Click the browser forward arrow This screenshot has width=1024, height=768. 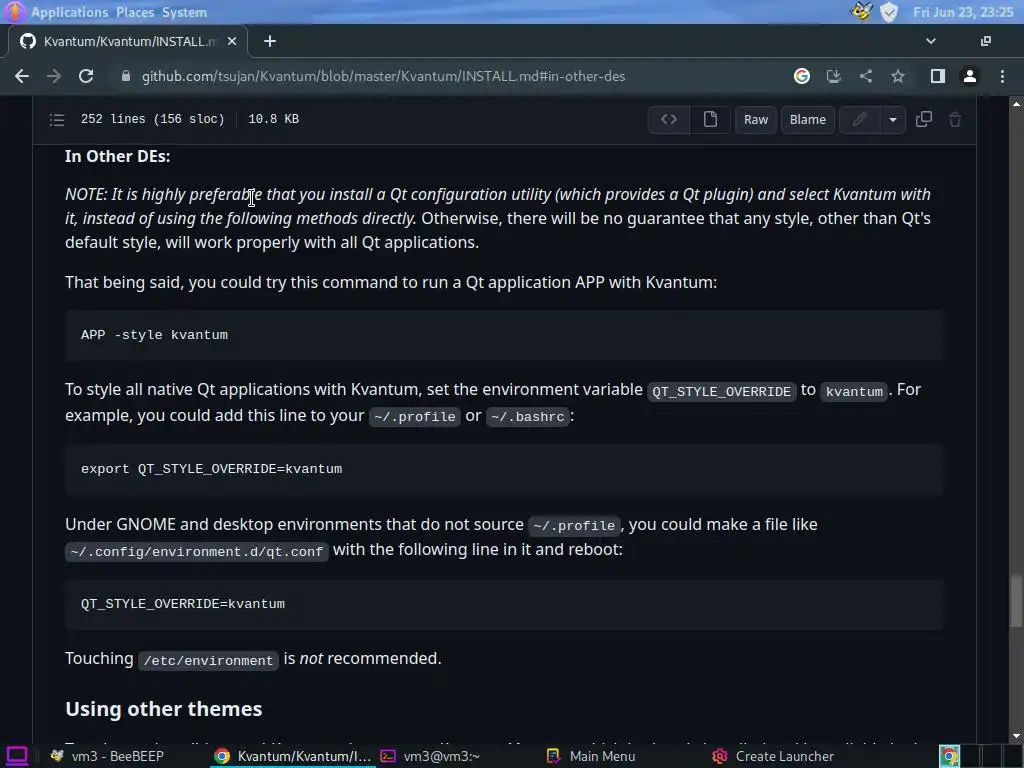(54, 76)
